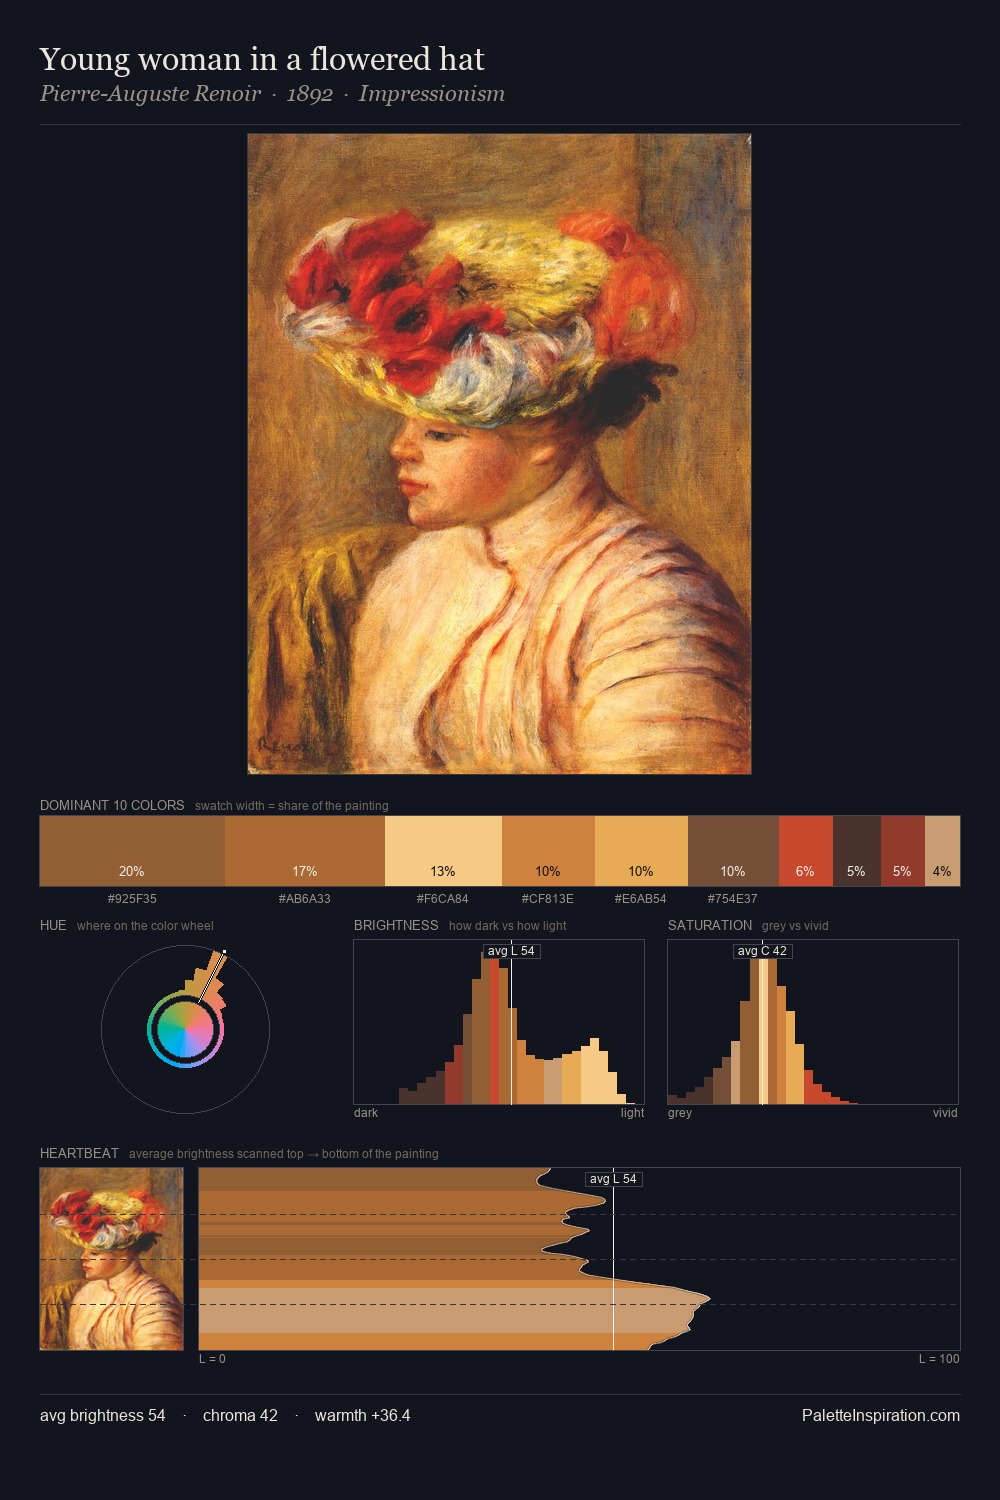The height and width of the screenshot is (1500, 1000).
Task: Click the Saturation histogram chart
Action: click(813, 1022)
